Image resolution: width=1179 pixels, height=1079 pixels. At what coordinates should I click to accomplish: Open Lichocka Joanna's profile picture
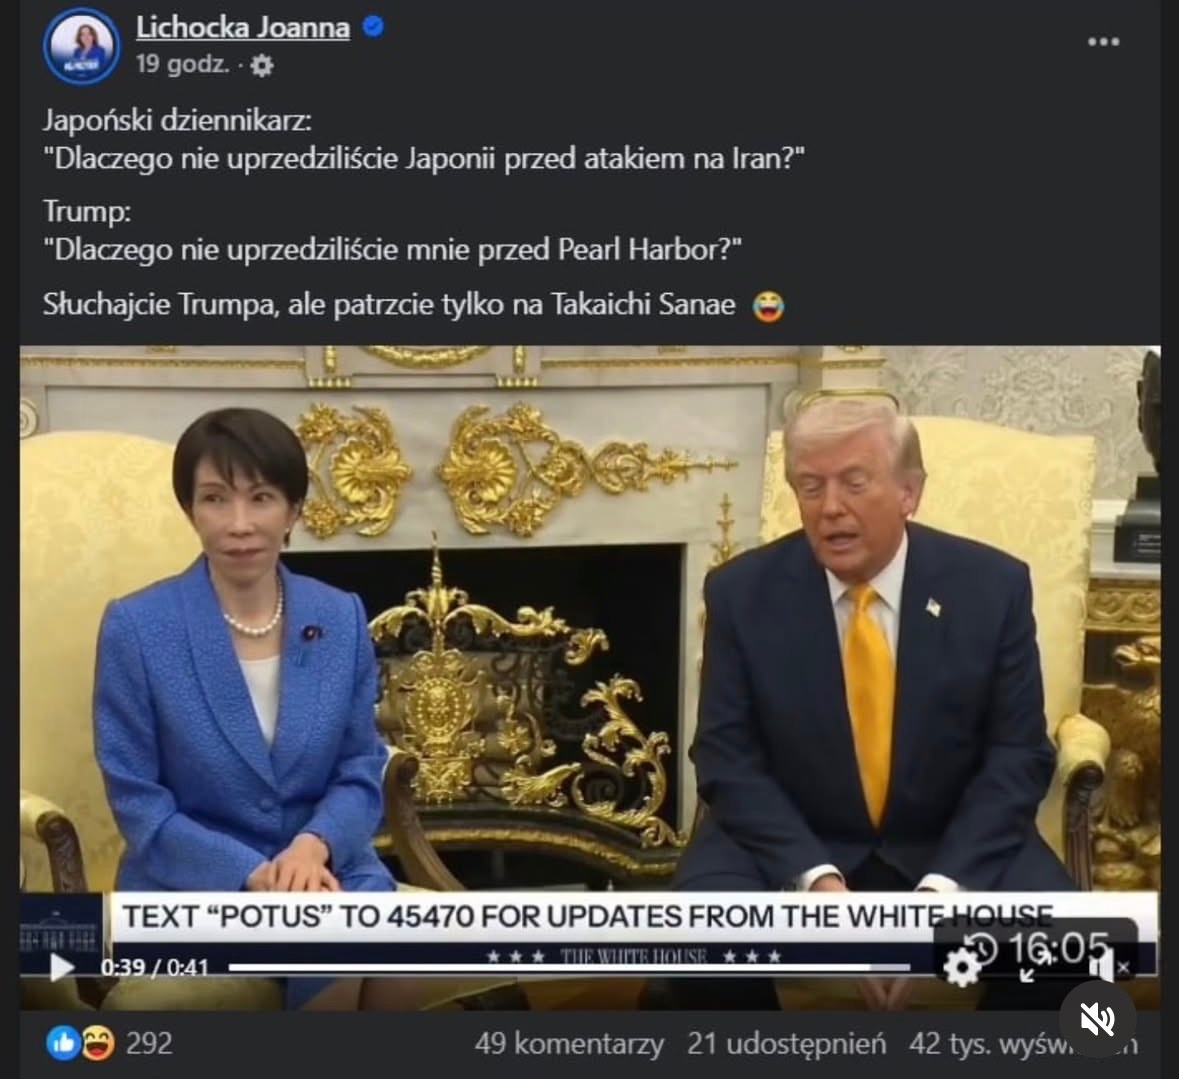tap(81, 47)
